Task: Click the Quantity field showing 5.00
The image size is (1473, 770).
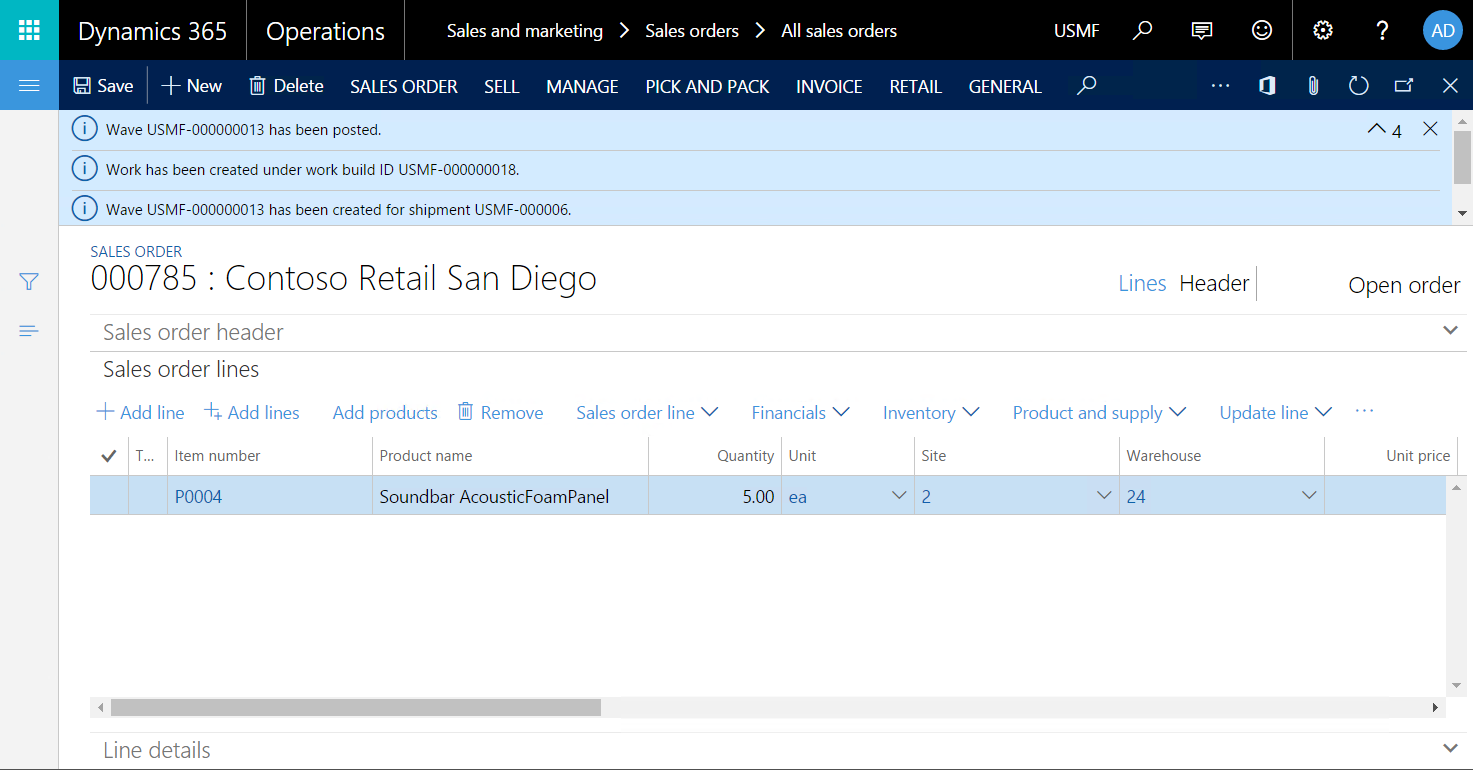Action: click(x=714, y=496)
